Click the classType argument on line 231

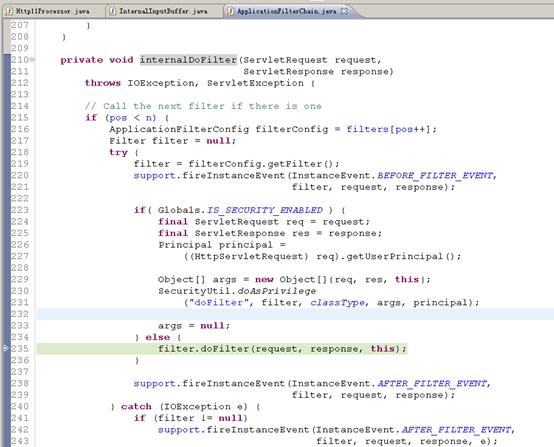click(x=338, y=302)
